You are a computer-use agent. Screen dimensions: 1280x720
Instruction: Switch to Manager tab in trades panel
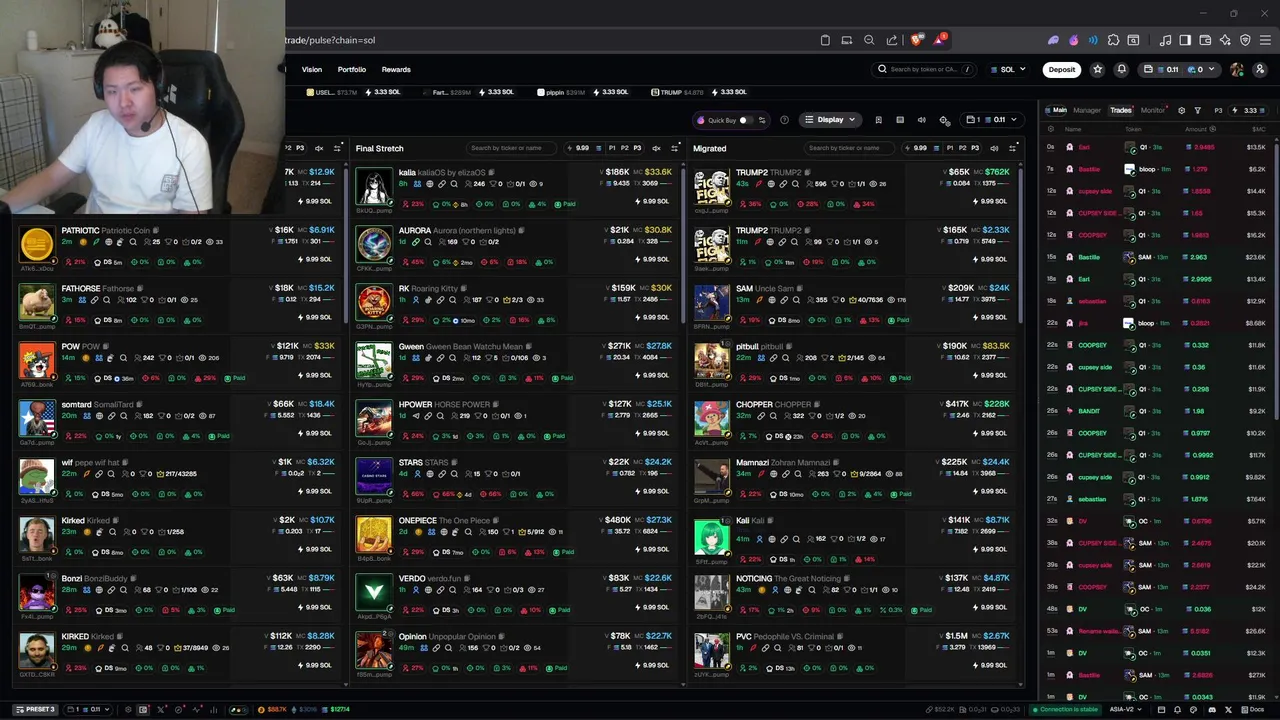[x=1087, y=111]
